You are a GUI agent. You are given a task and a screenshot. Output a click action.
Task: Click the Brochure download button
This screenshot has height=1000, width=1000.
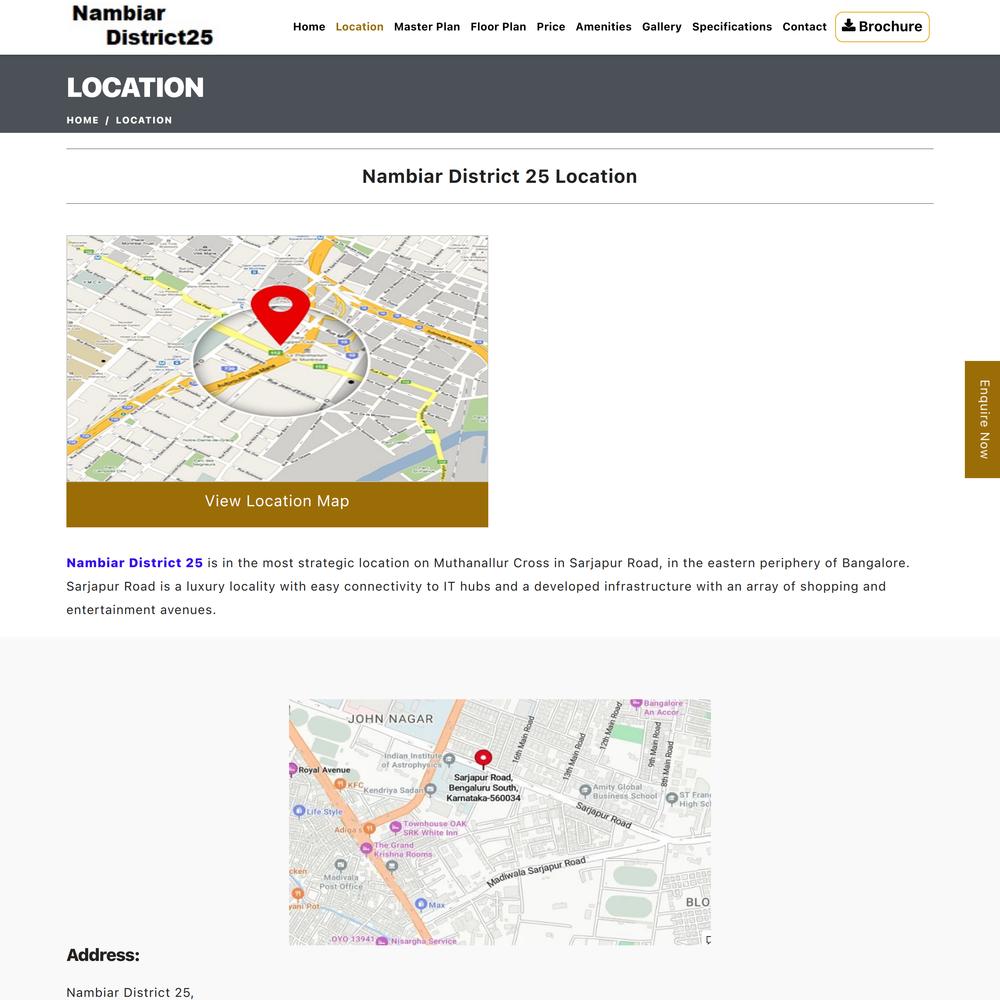pyautogui.click(x=882, y=27)
